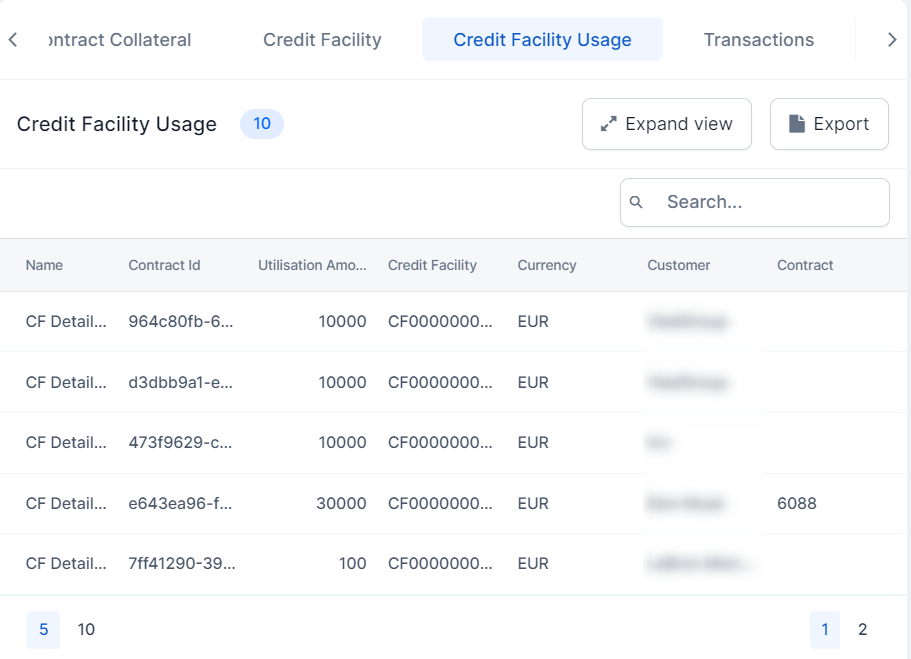Select the row with contract 6088
The image size is (911, 659).
click(x=796, y=504)
